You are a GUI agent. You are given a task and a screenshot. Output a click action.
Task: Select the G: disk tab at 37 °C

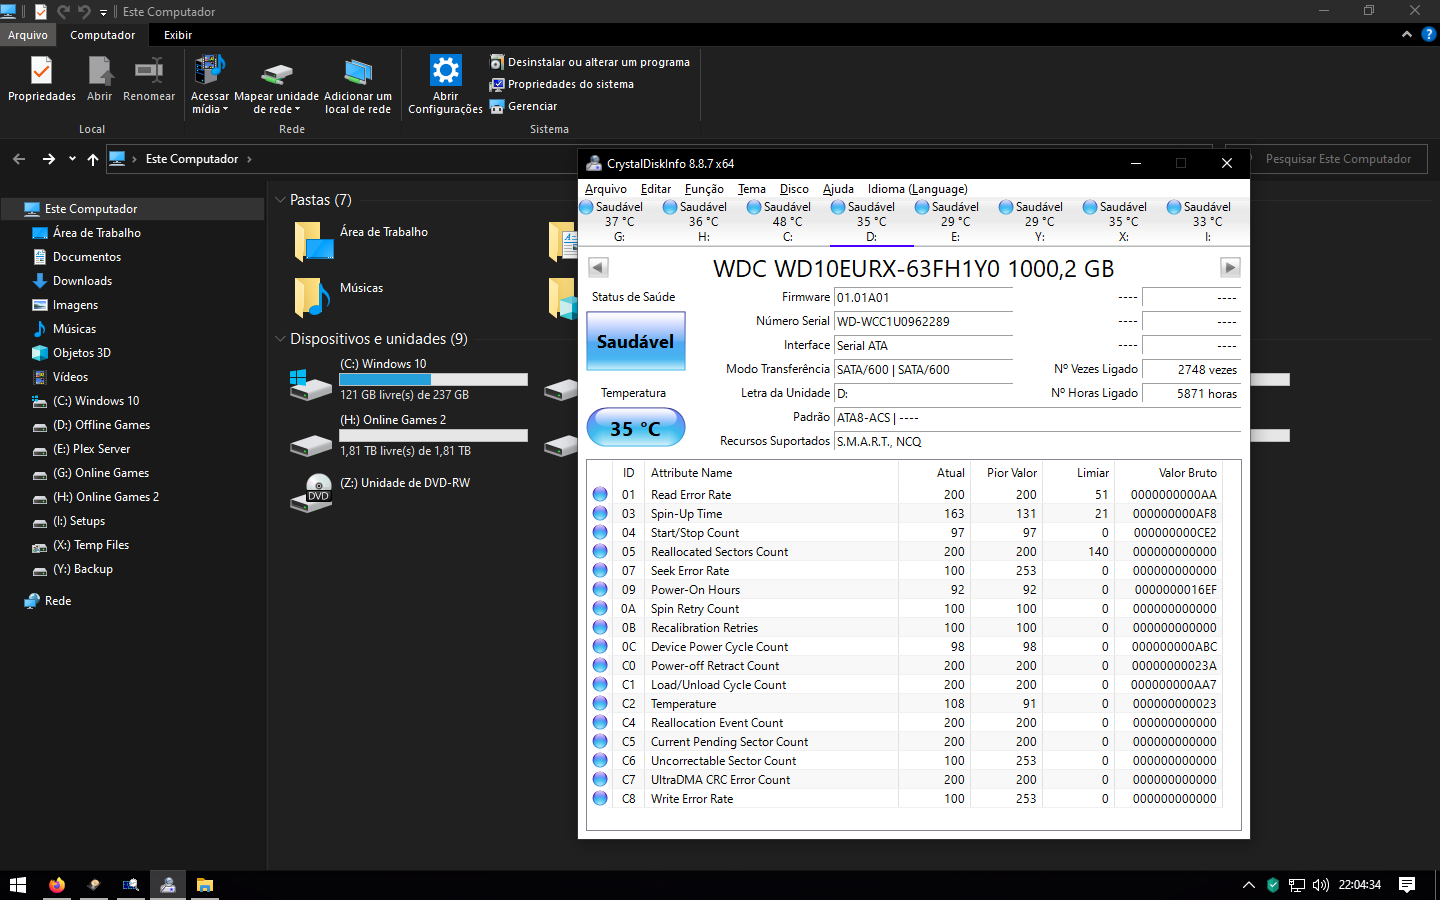coord(619,221)
